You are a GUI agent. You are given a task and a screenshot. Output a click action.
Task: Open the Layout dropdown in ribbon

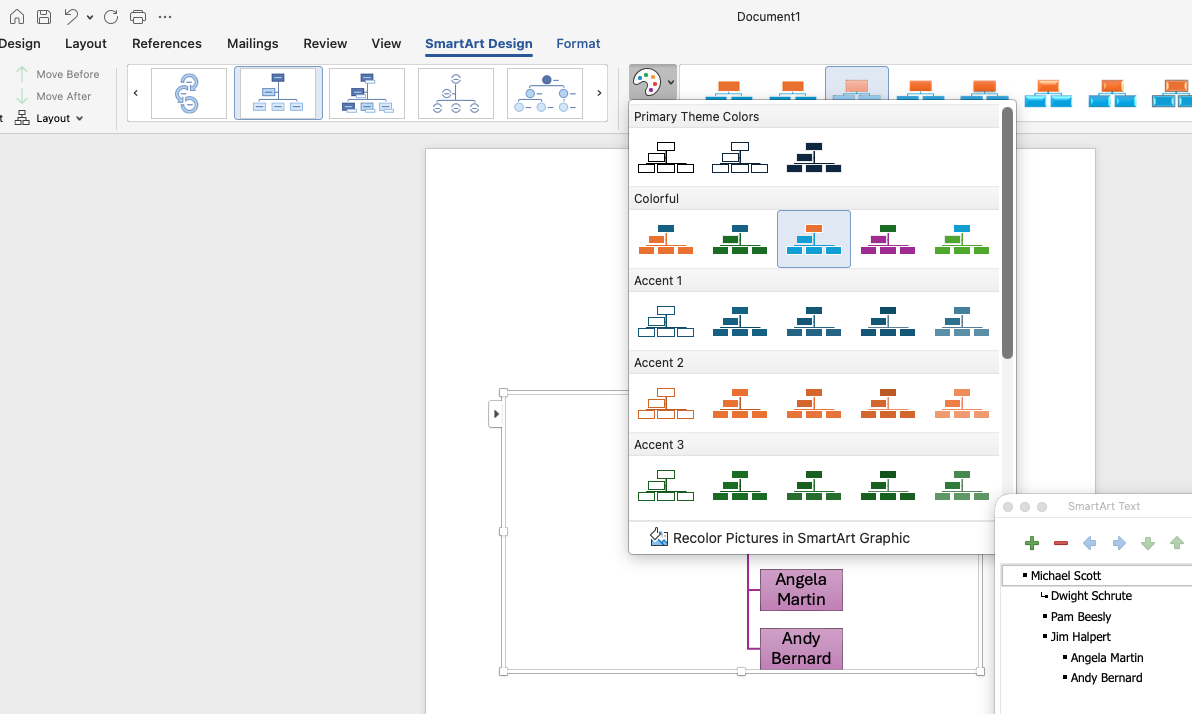click(x=49, y=118)
